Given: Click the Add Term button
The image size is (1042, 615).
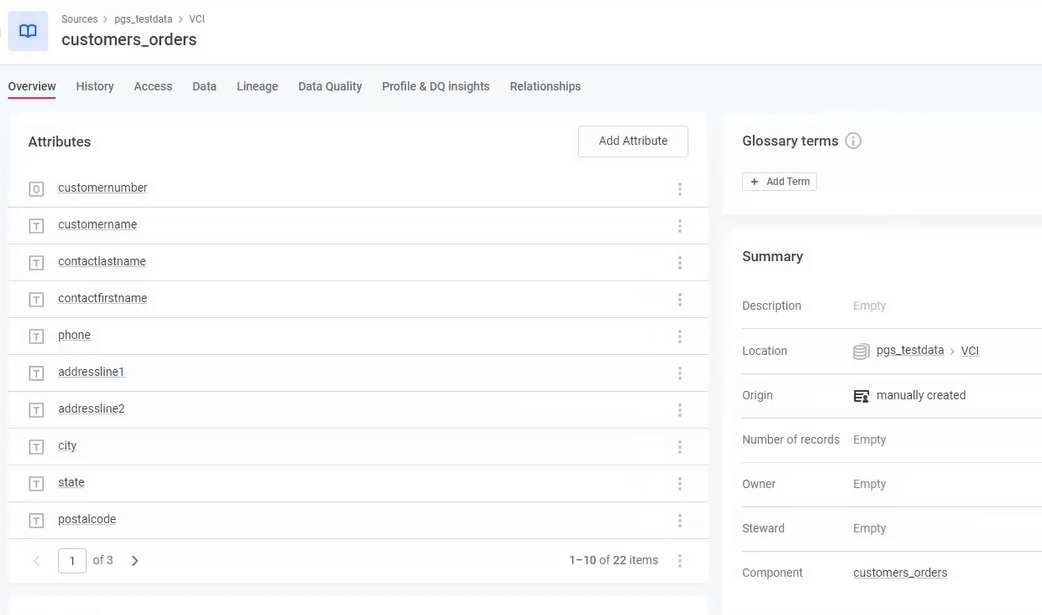Looking at the screenshot, I should coord(779,182).
